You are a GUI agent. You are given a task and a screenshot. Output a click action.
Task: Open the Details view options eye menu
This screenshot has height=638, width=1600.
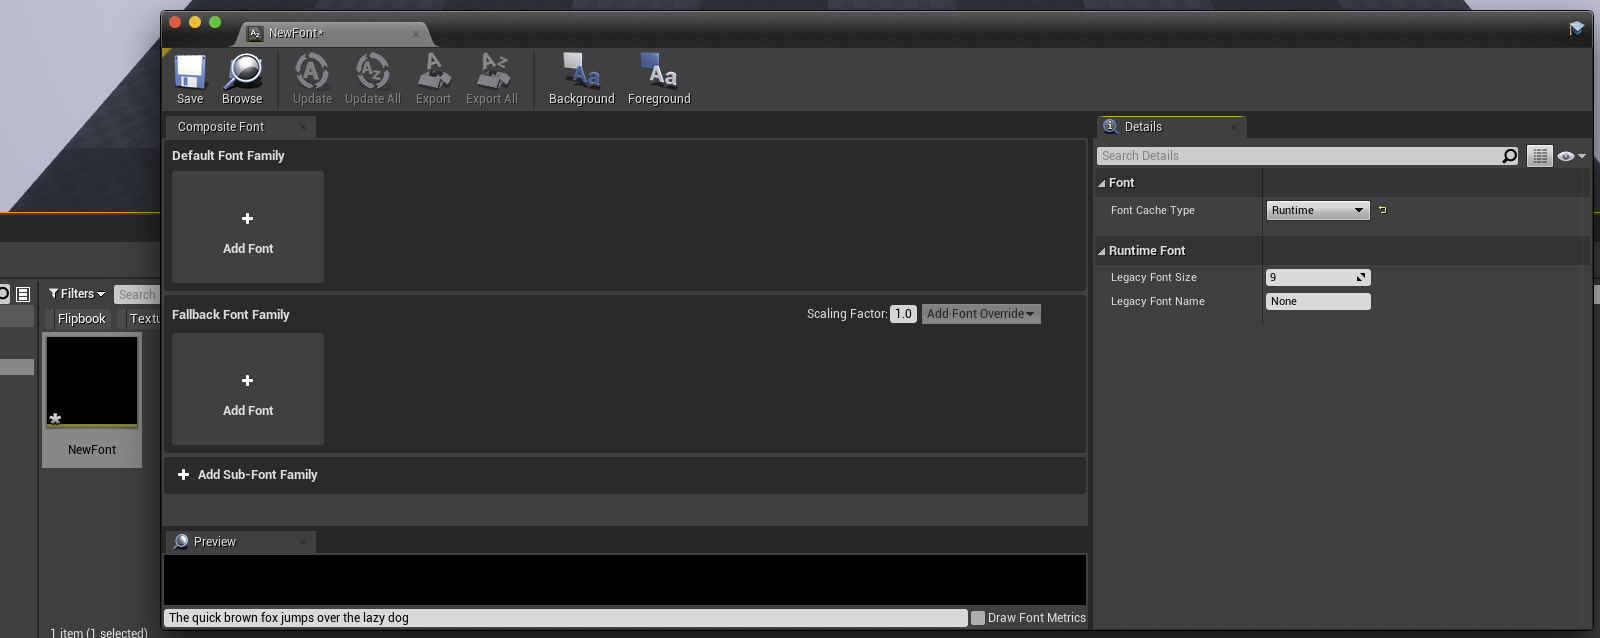click(x=1570, y=156)
